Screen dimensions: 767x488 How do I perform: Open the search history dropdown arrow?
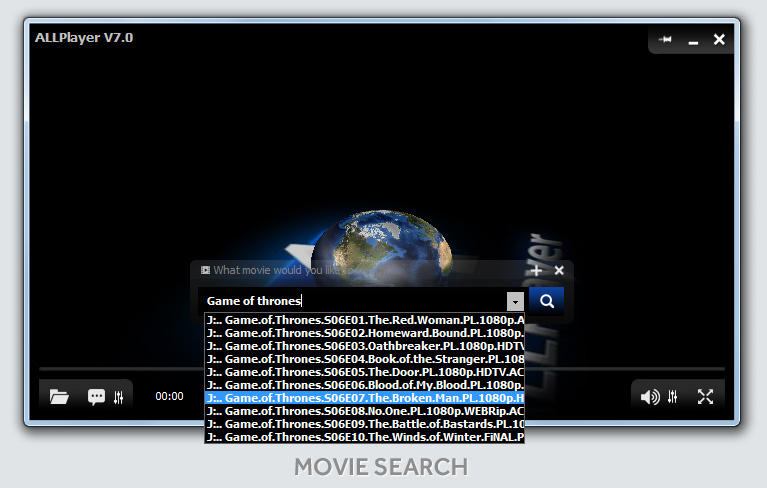515,302
